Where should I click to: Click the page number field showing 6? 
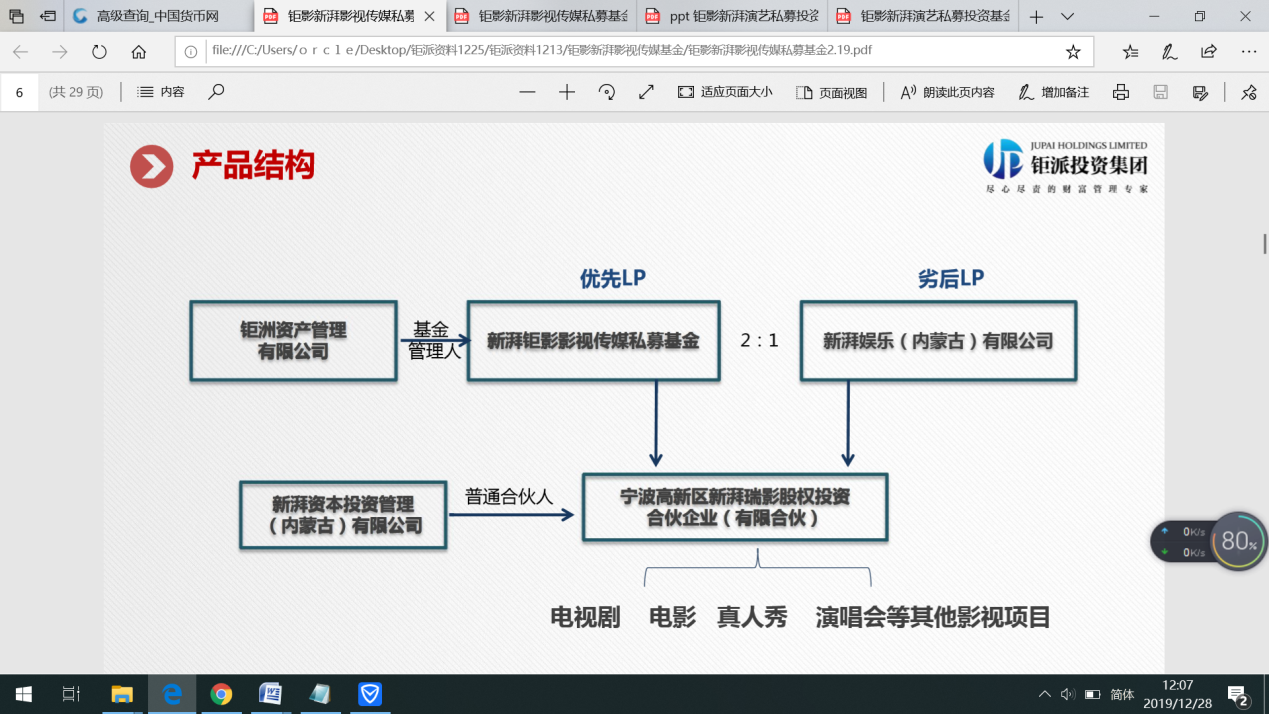click(19, 92)
